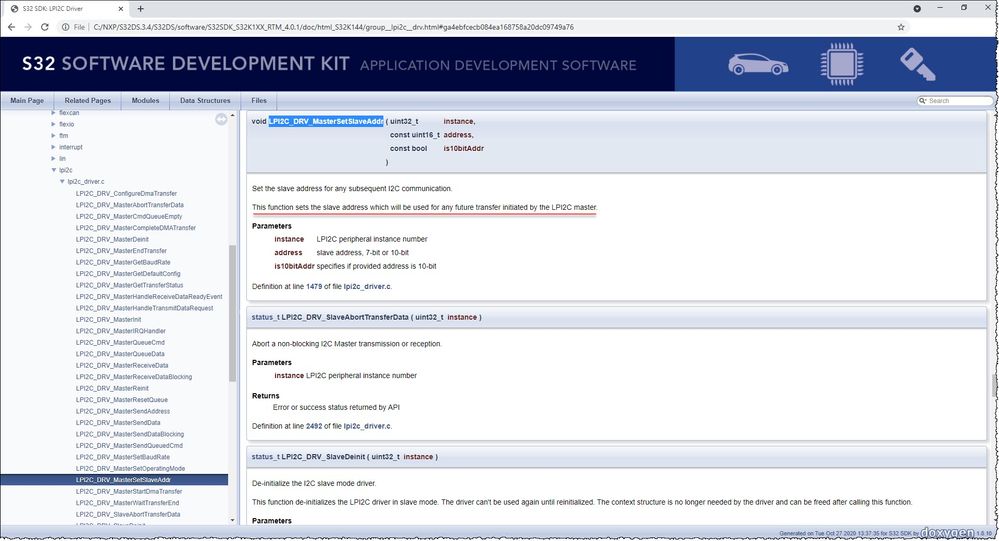Open line 2492 definition link
This screenshot has width=999, height=541.
[x=314, y=426]
